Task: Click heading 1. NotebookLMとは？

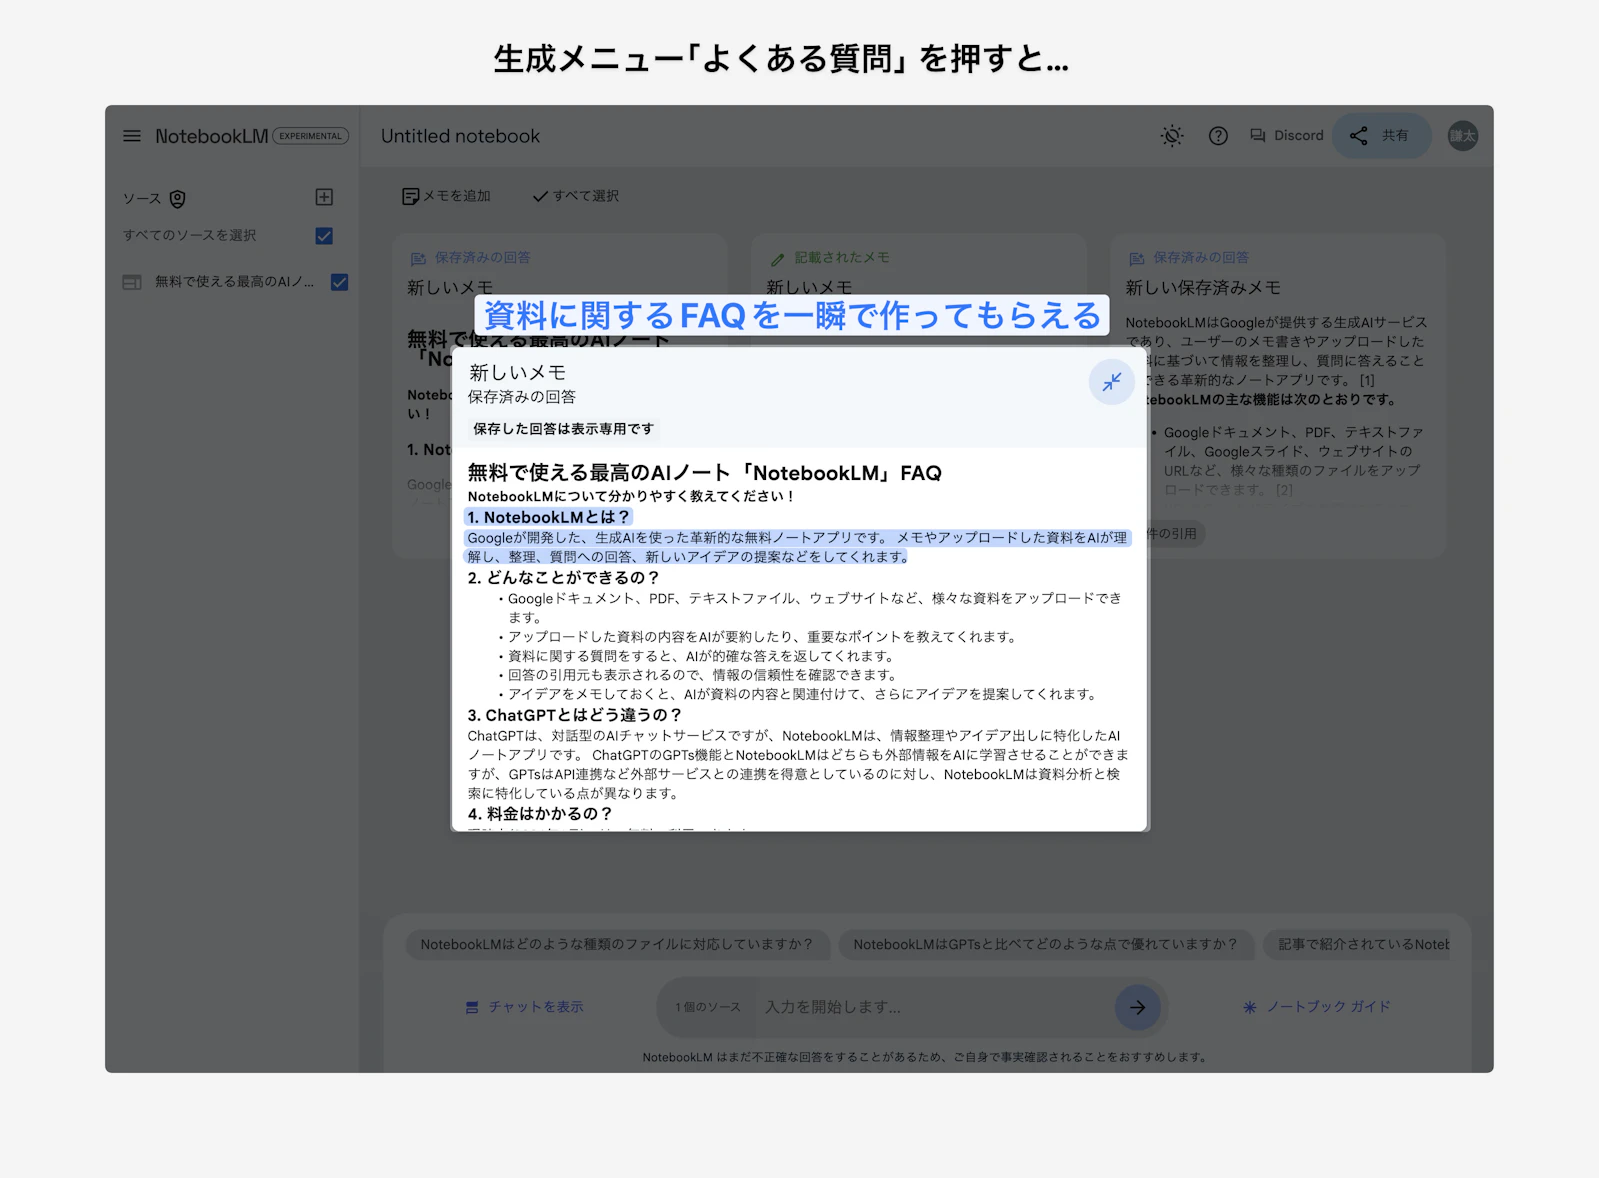Action: tap(548, 517)
